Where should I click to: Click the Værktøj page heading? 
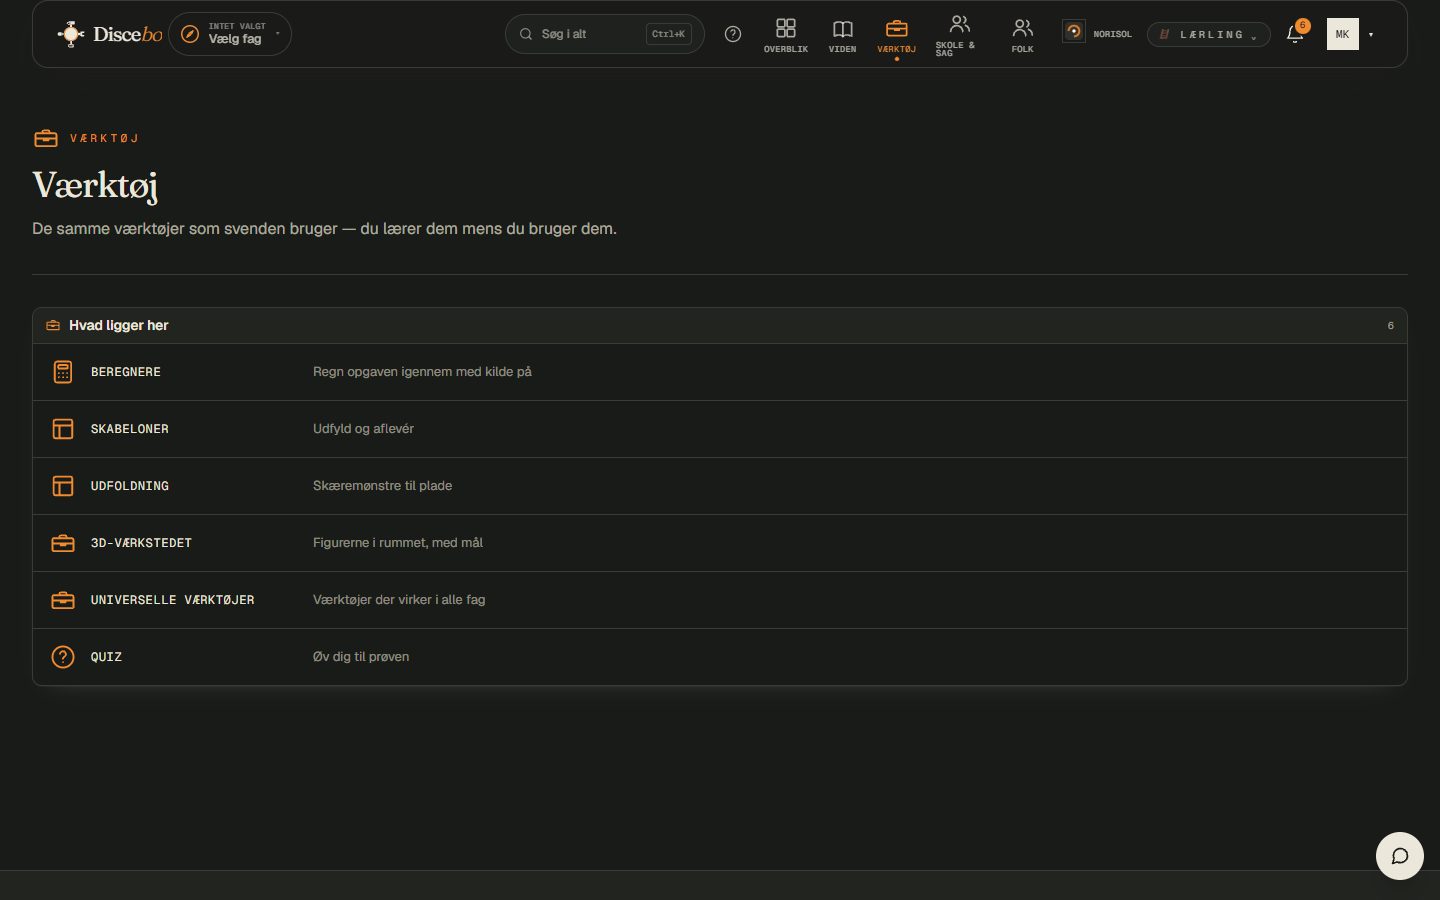coord(96,185)
